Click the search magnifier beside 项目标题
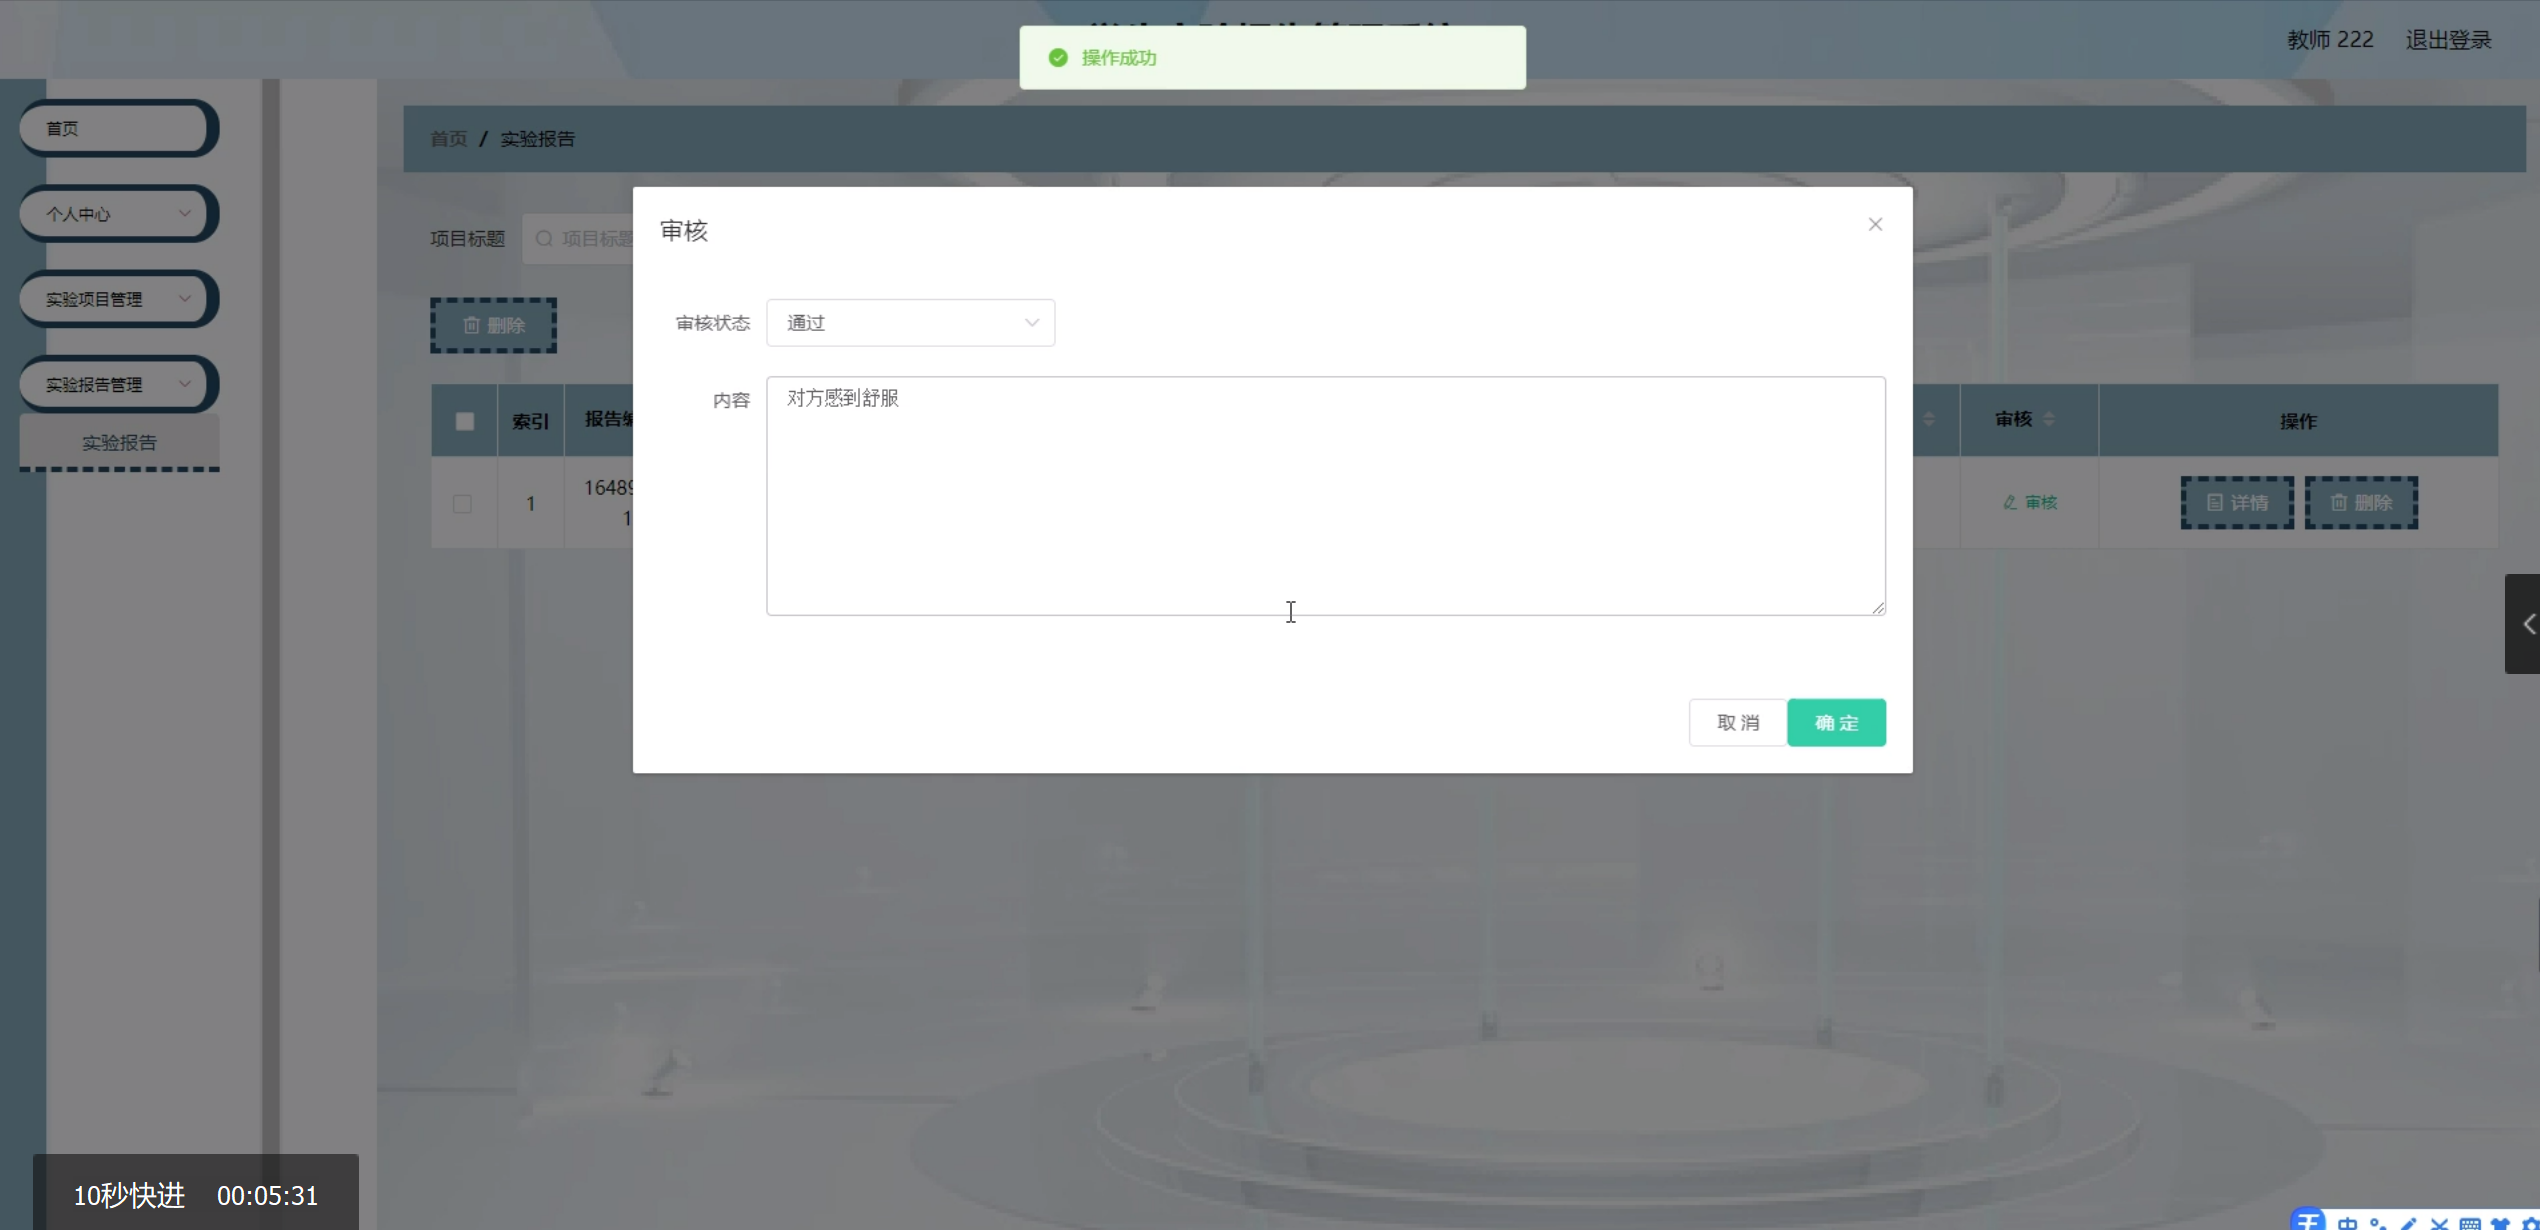Screen dimensions: 2540x1230 click(544, 238)
